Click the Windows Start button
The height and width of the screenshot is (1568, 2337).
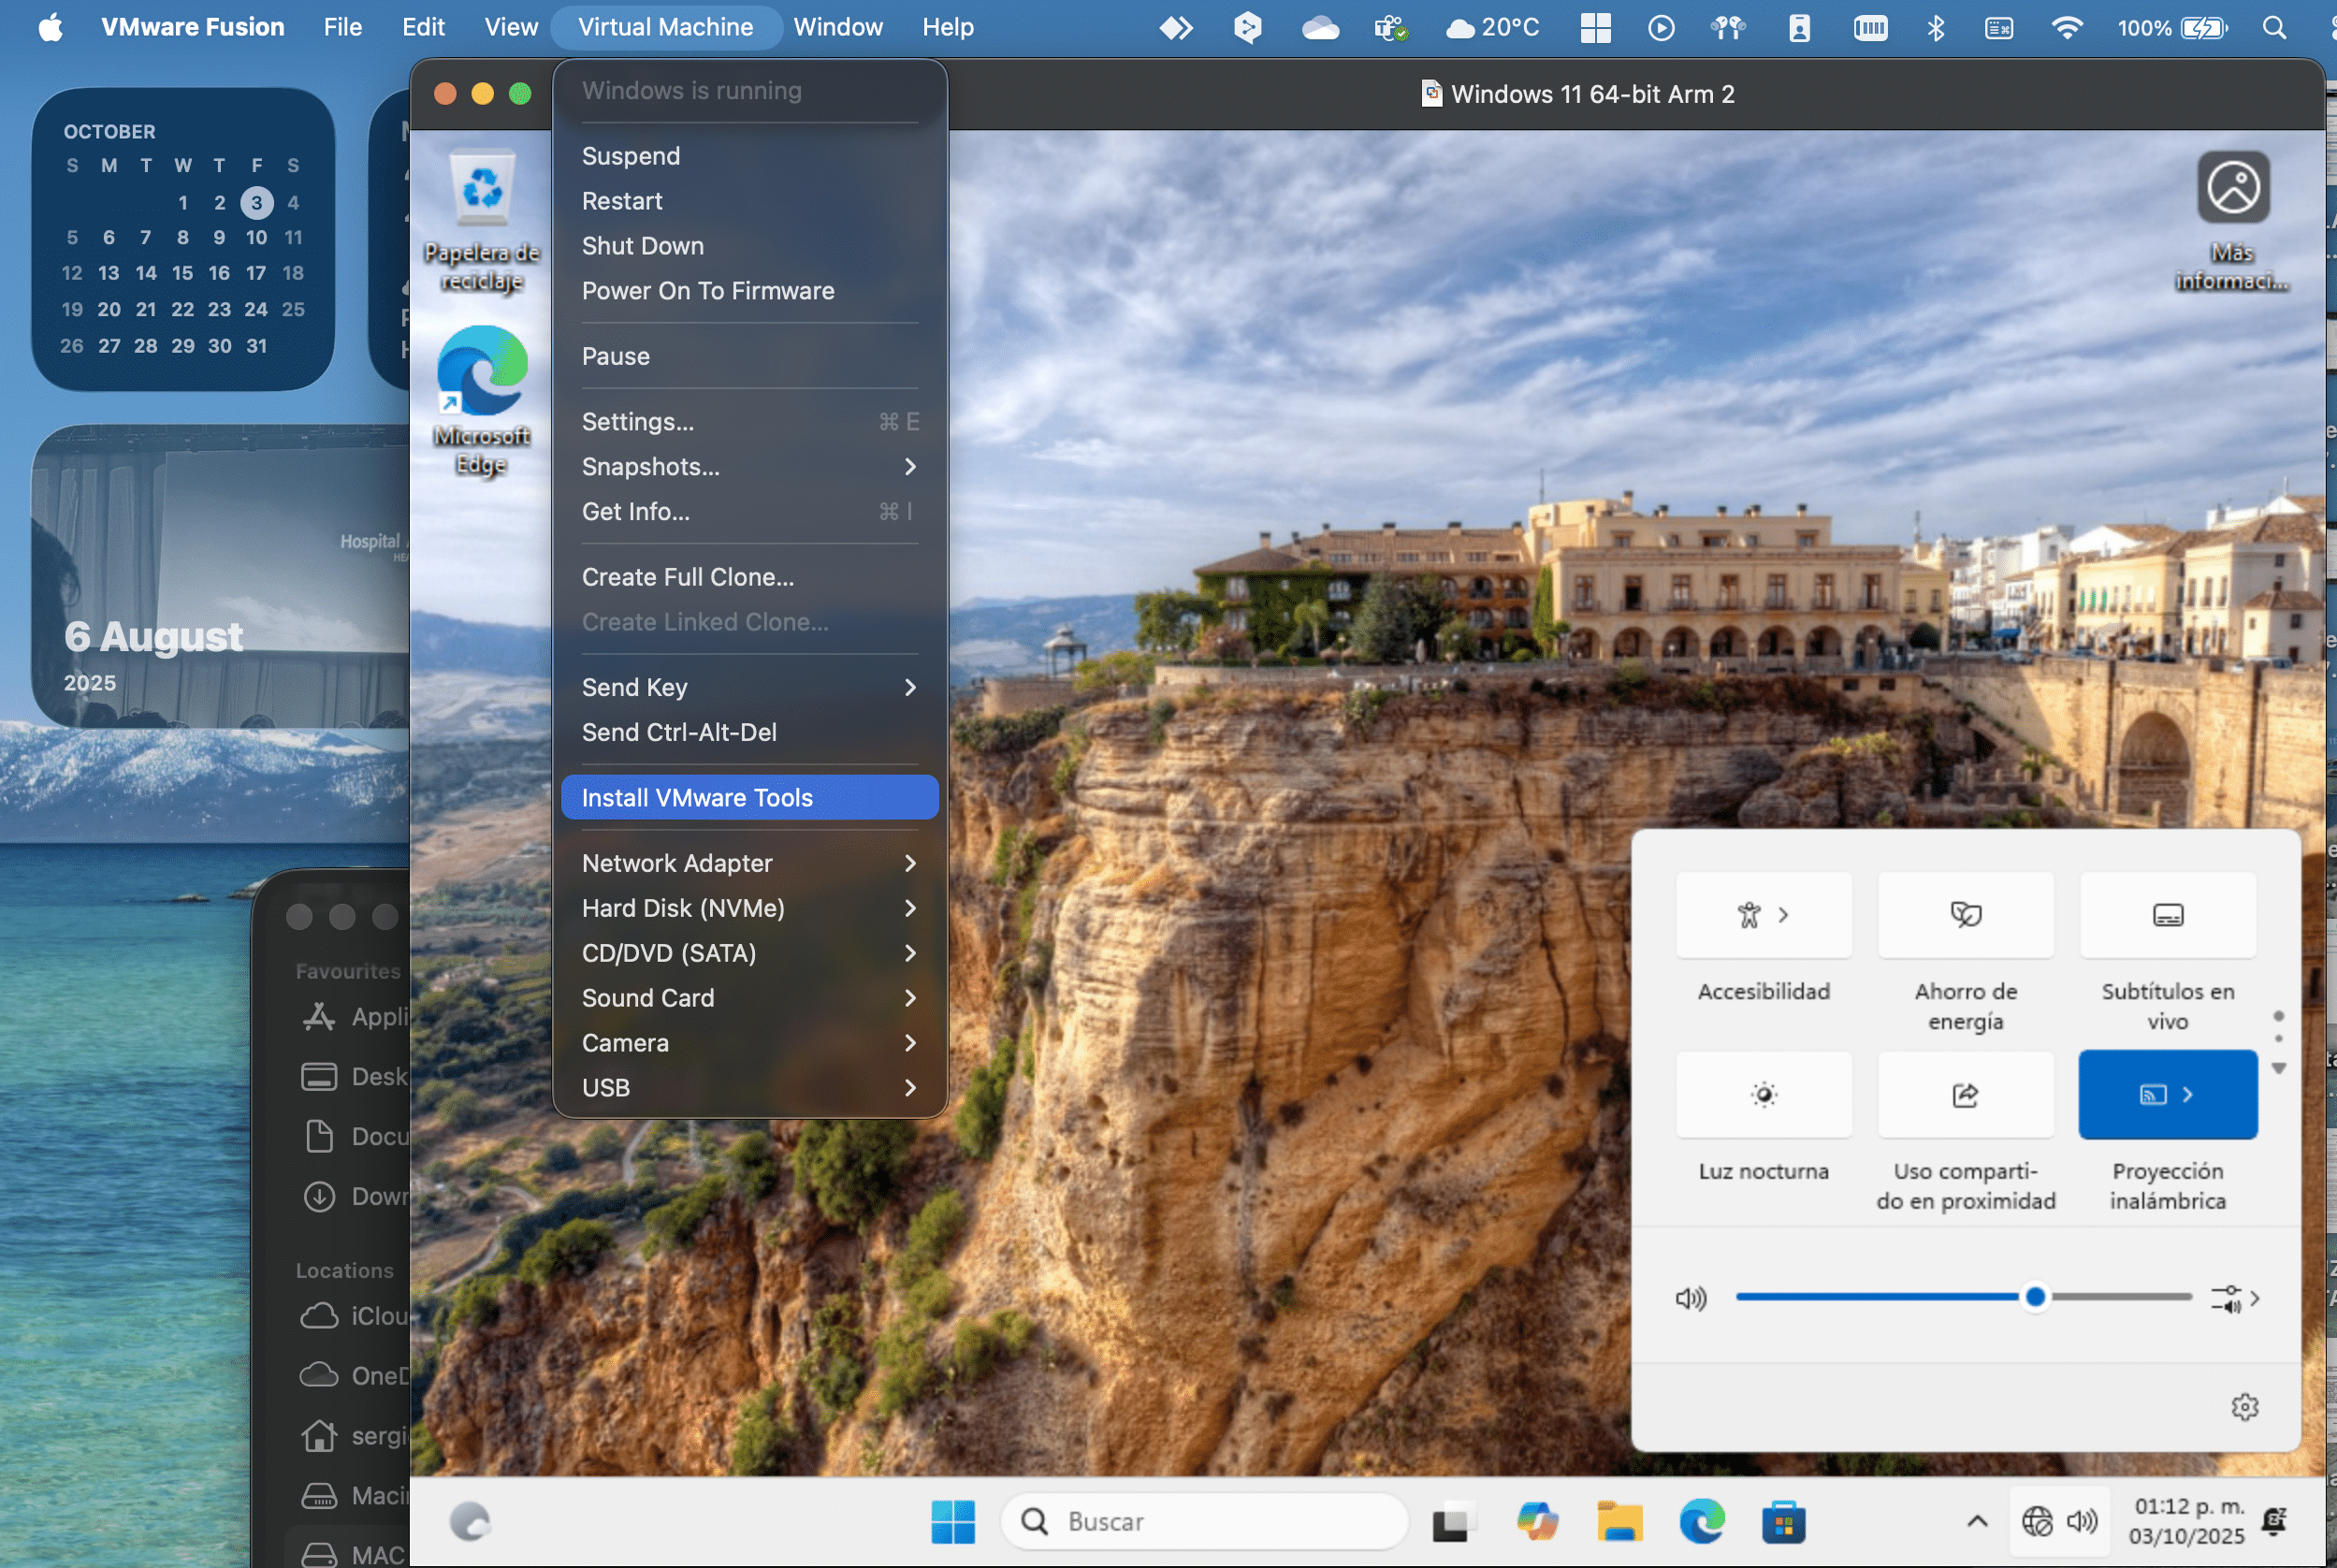(x=952, y=1521)
